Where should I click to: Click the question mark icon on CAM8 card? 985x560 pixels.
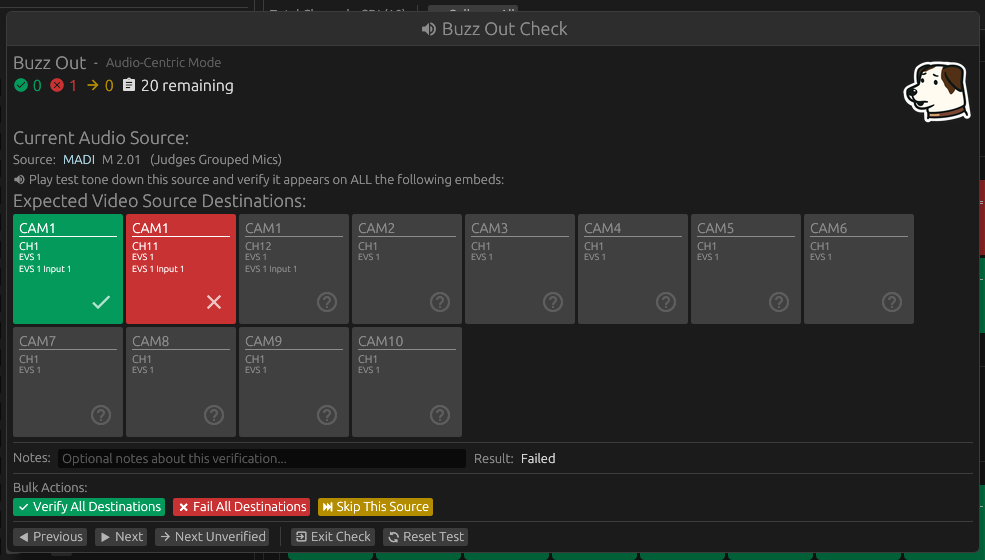pyautogui.click(x=214, y=415)
